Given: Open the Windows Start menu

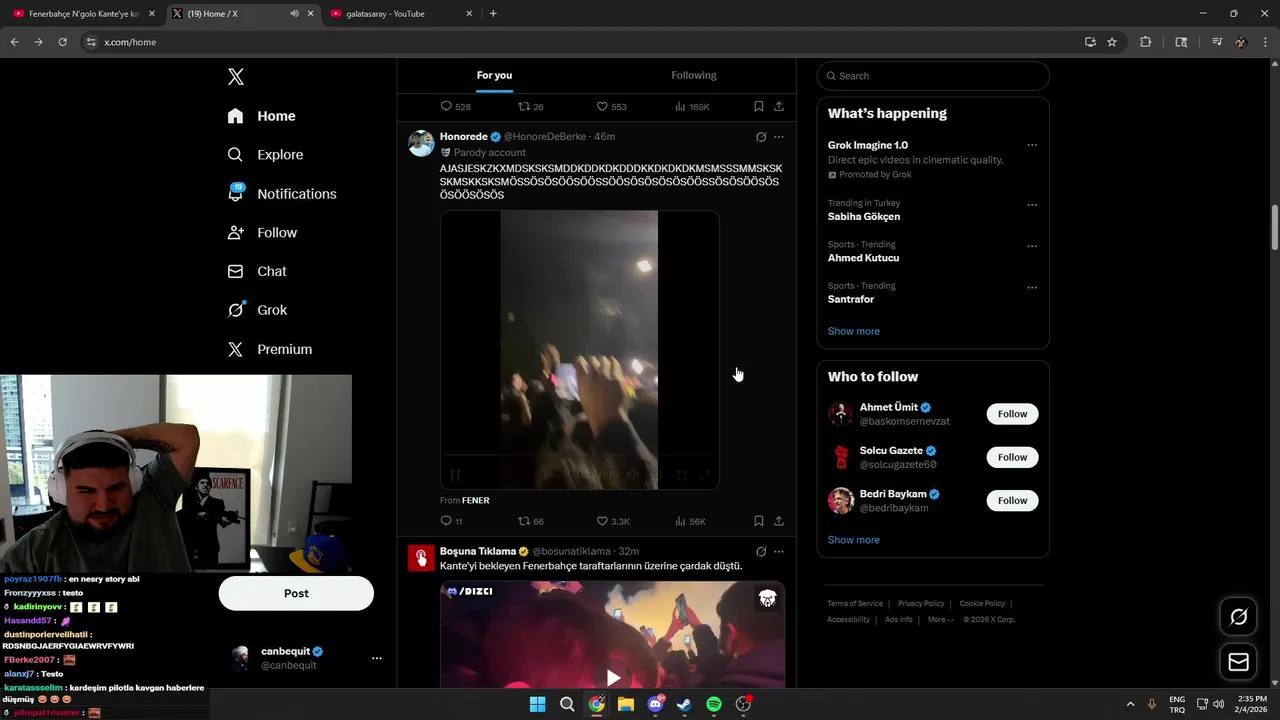Looking at the screenshot, I should pyautogui.click(x=537, y=704).
